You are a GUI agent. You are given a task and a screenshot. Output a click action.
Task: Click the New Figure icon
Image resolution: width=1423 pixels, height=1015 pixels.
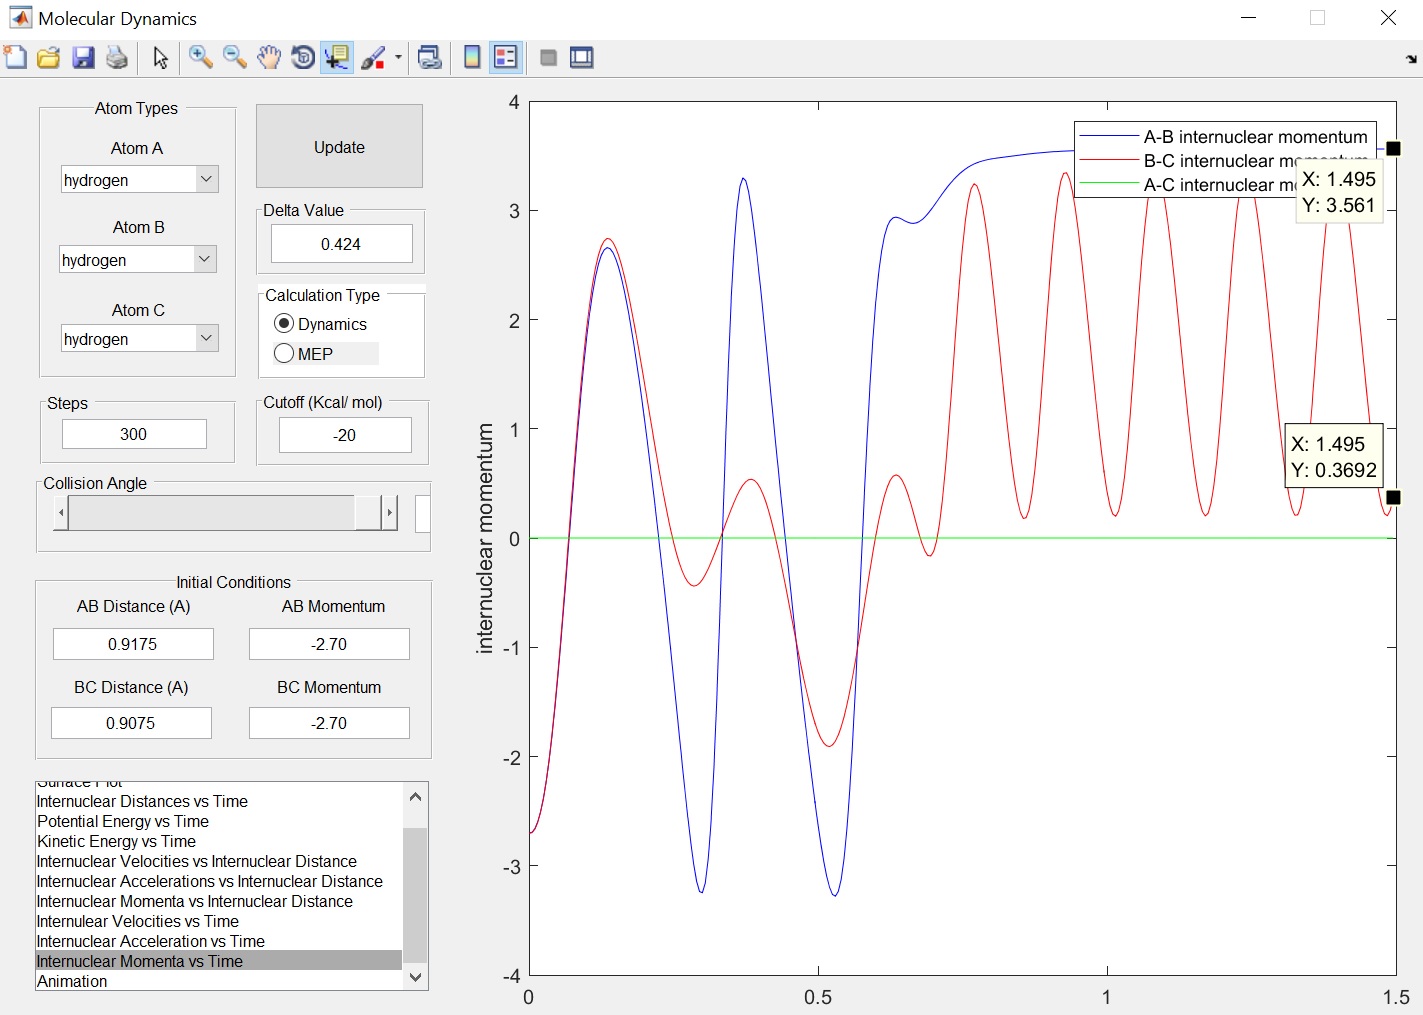coord(16,58)
